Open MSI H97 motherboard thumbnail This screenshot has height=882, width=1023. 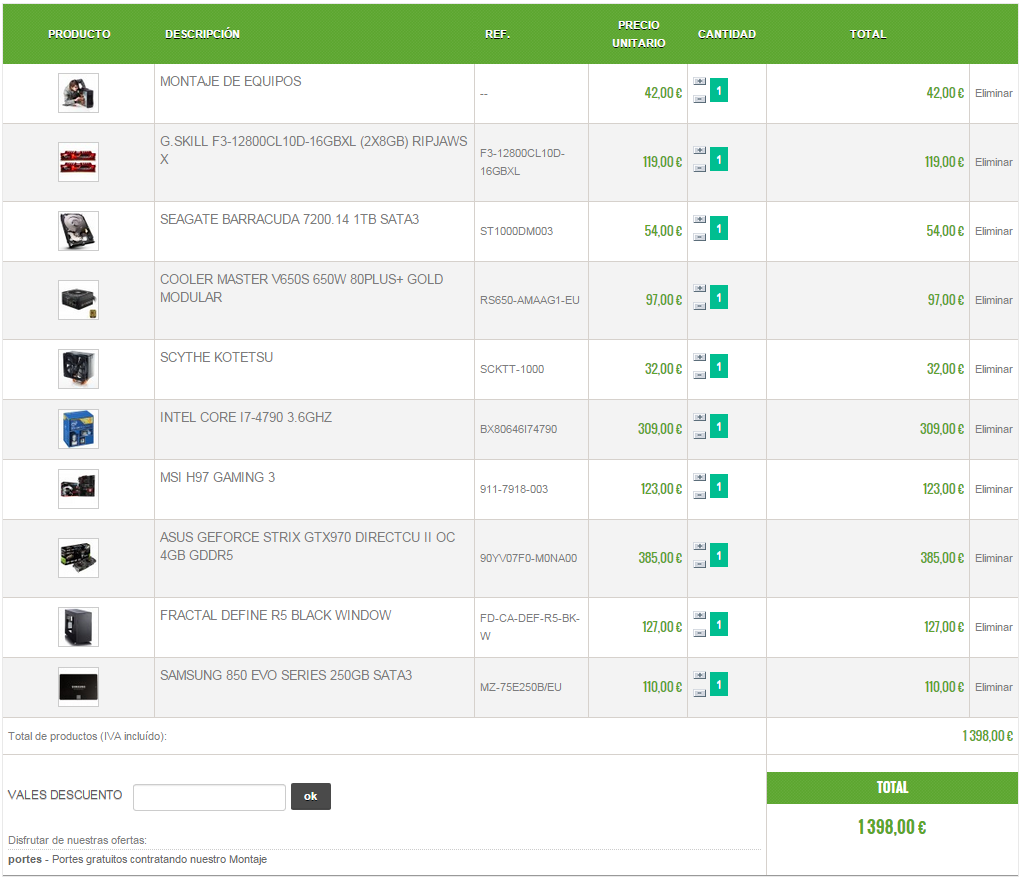pyautogui.click(x=78, y=490)
